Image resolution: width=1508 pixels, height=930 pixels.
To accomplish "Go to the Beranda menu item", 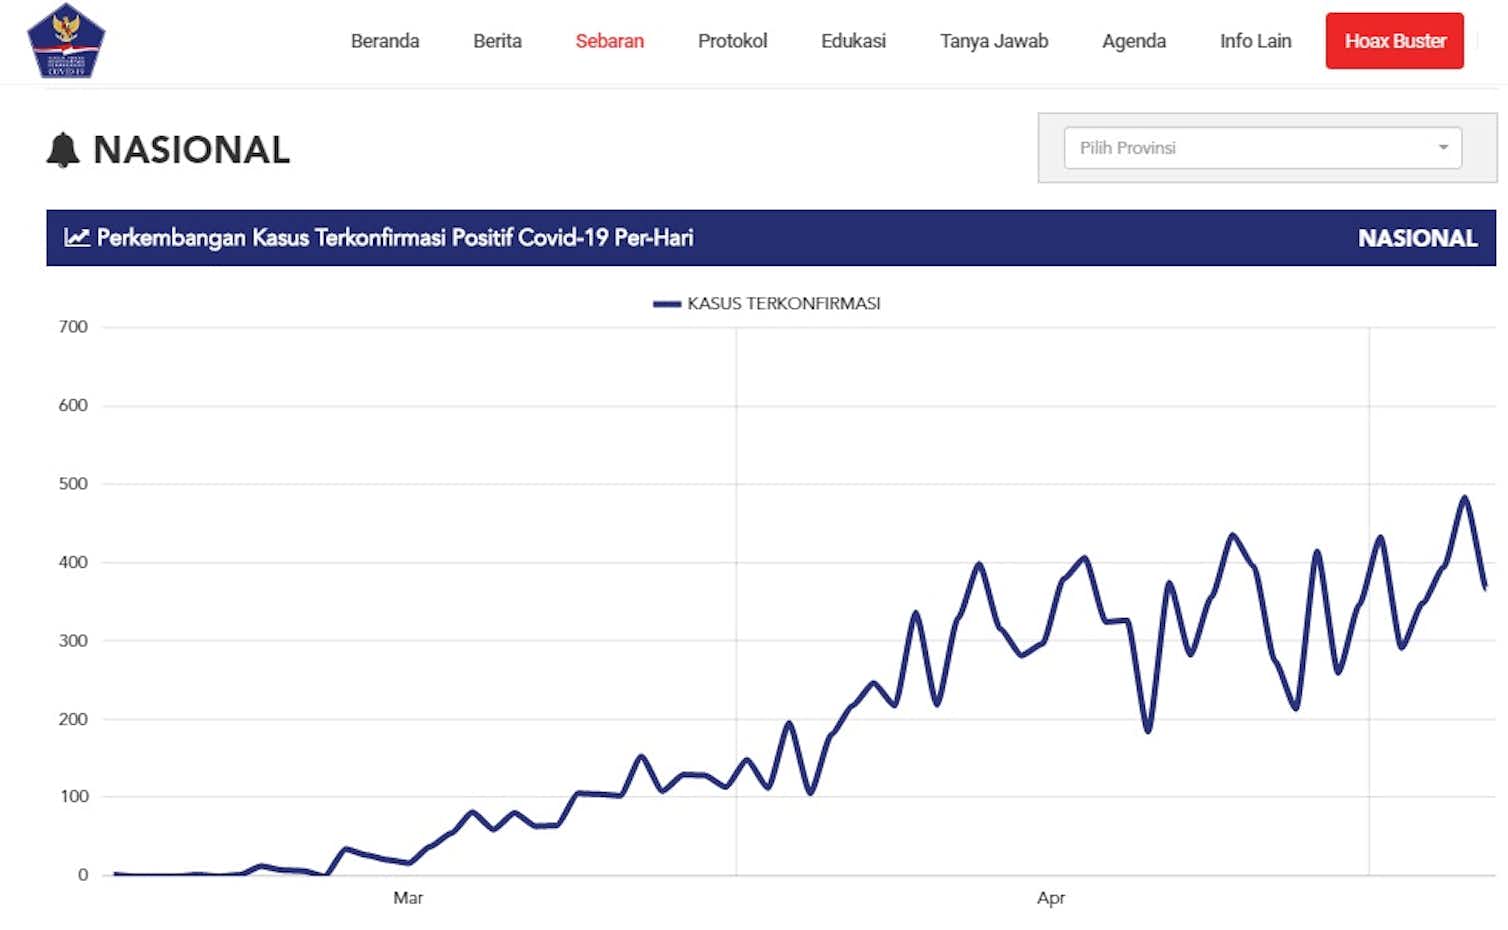I will pos(385,41).
